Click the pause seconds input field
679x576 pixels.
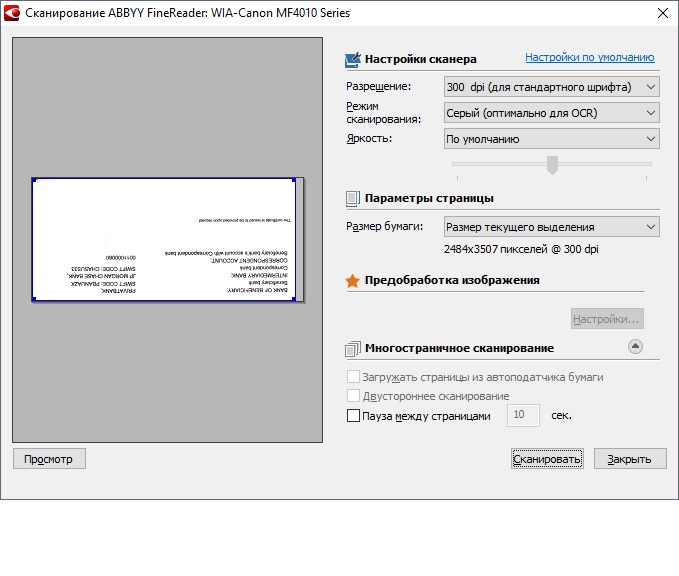pyautogui.click(x=523, y=415)
